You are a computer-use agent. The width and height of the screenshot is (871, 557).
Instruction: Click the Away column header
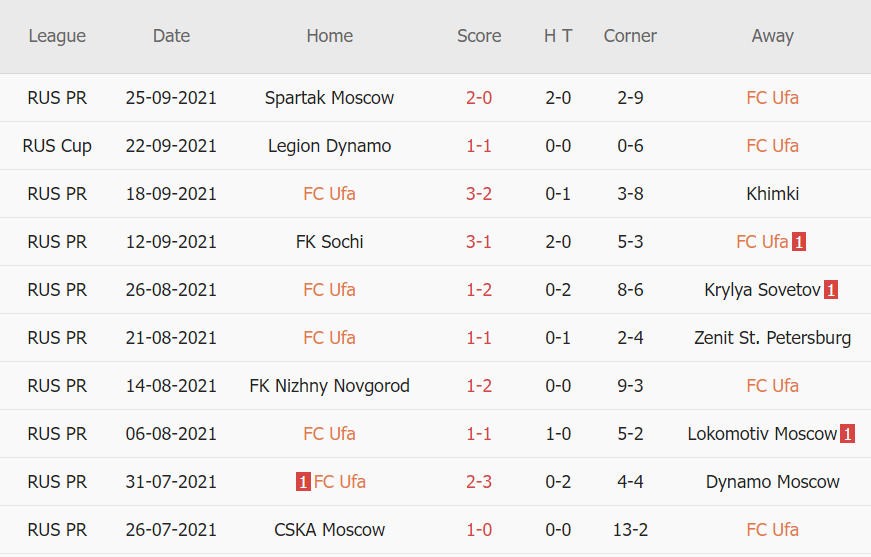click(x=772, y=36)
